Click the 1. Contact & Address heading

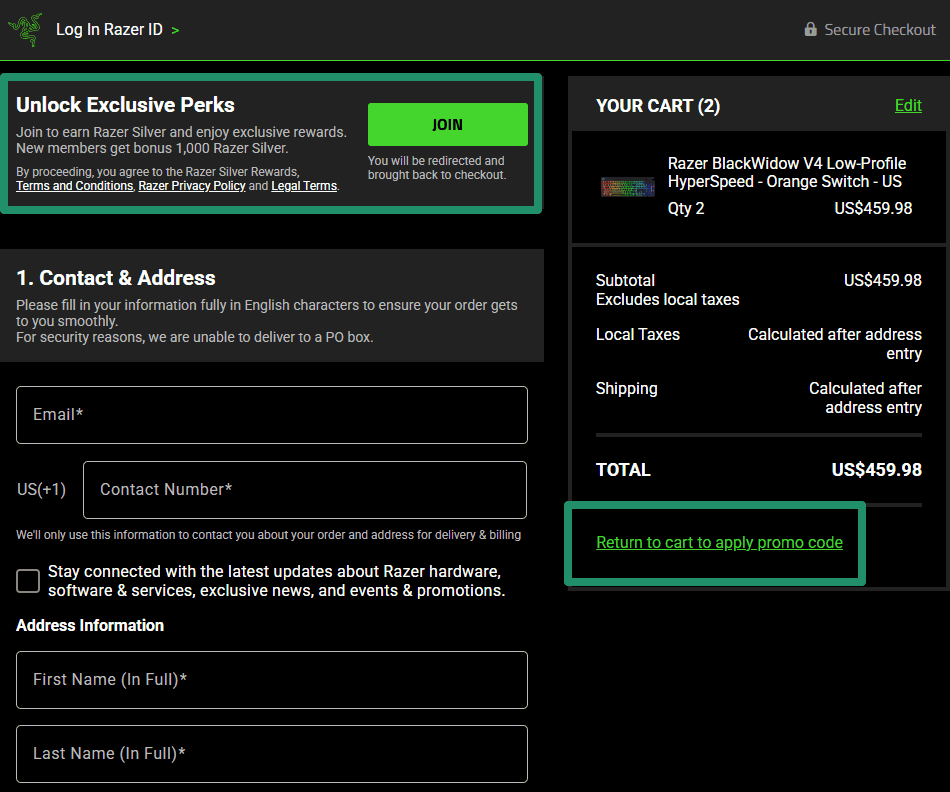116,278
